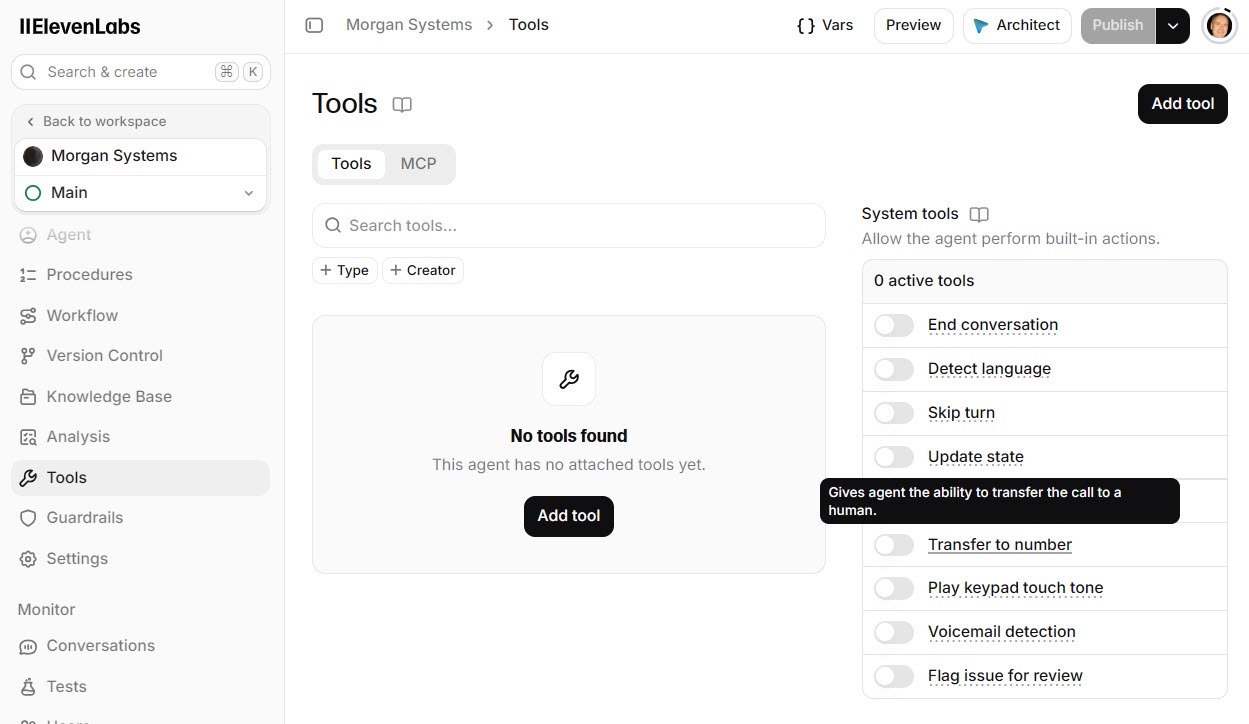
Task: Enable the Detect language toggle
Action: coord(894,369)
